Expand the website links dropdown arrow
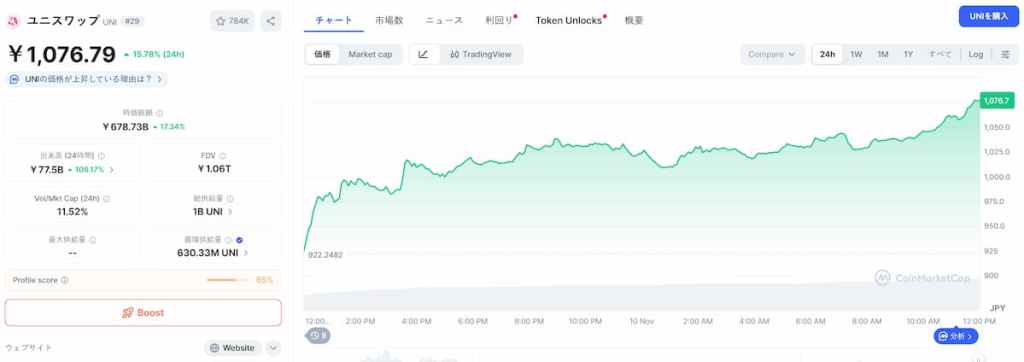 274,348
